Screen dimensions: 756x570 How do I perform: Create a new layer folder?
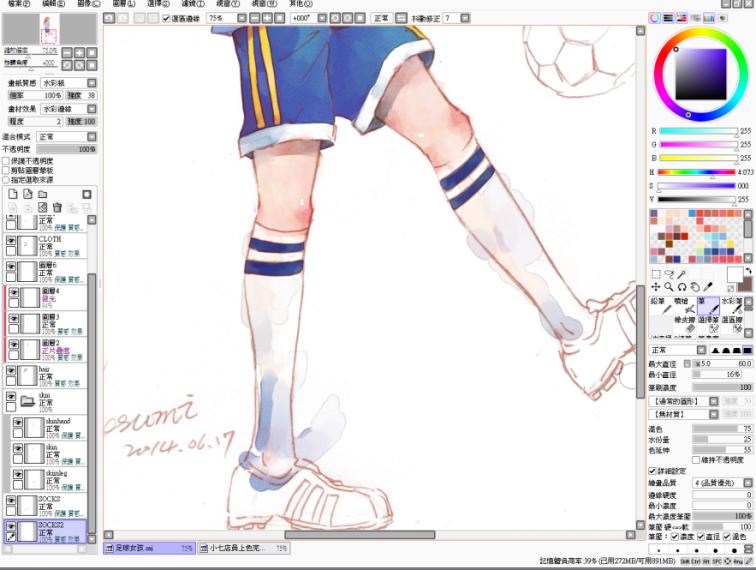43,194
